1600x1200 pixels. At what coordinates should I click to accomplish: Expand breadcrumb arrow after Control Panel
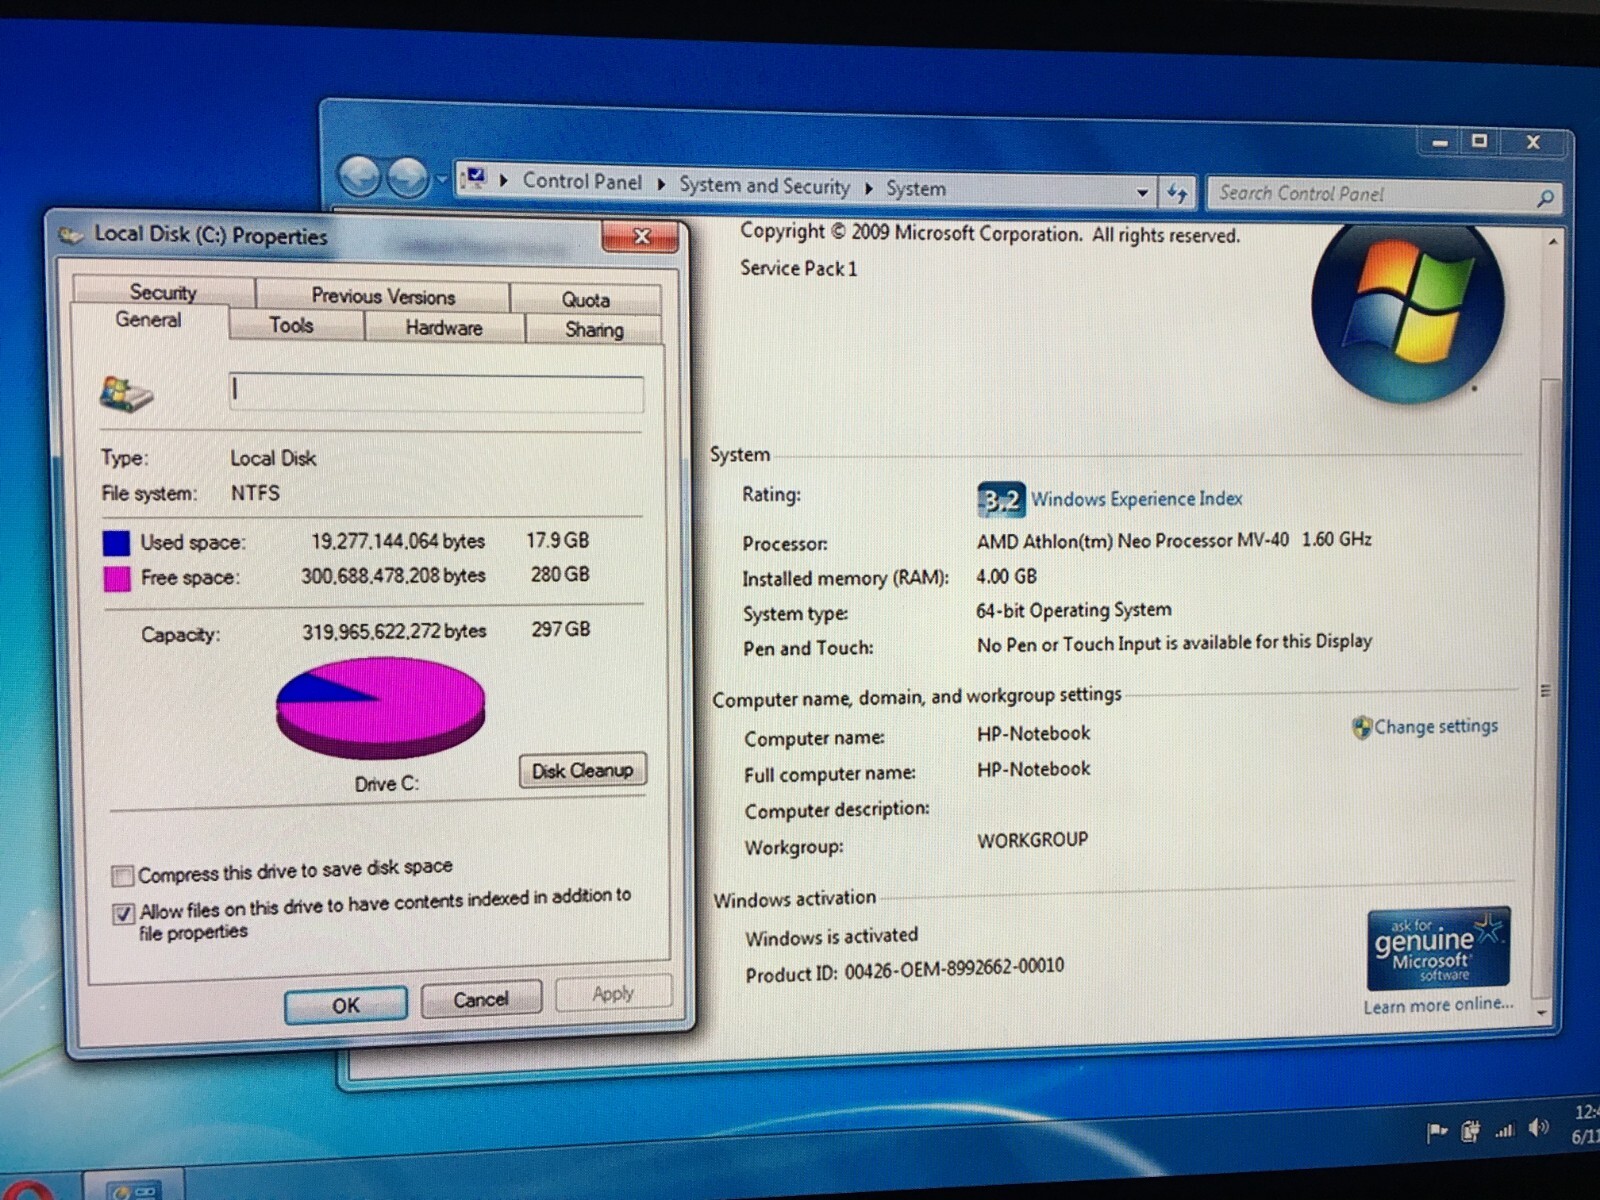[x=661, y=184]
